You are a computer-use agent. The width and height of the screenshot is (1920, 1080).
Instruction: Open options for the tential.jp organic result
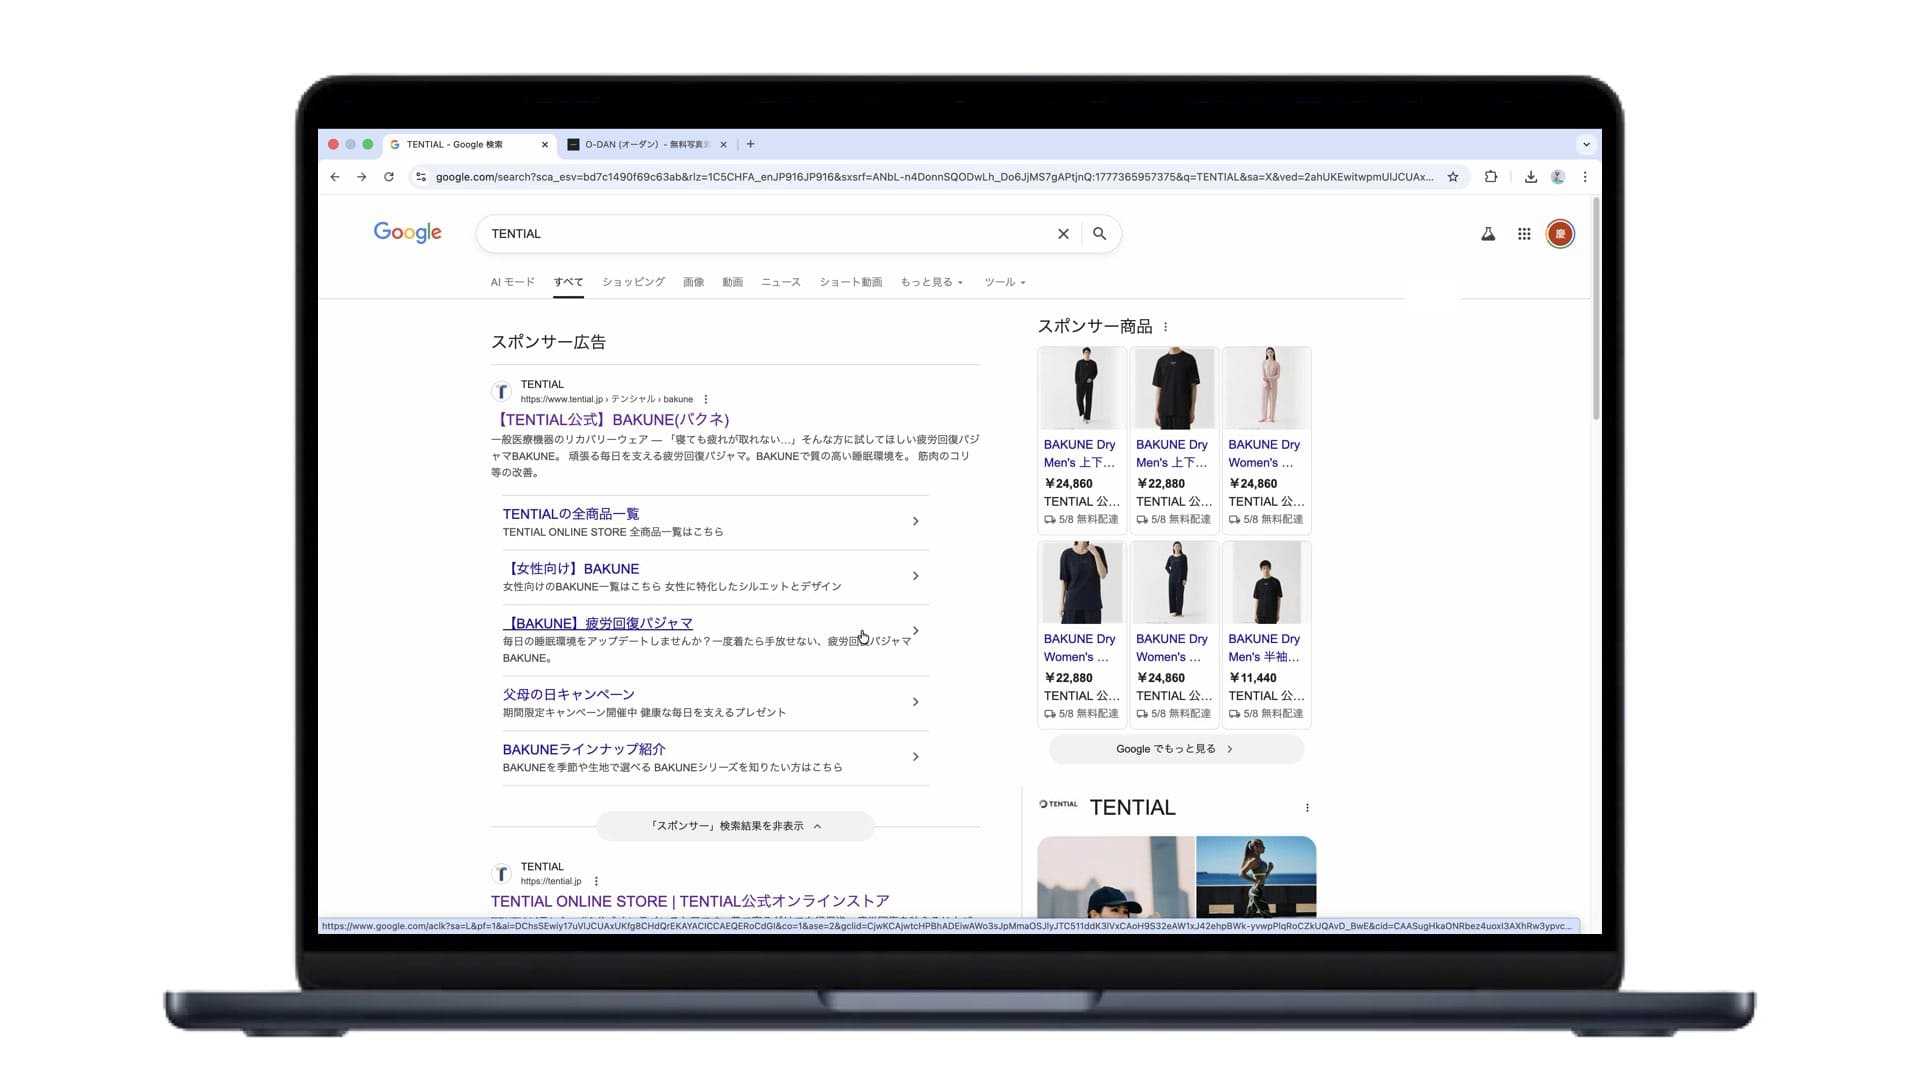click(x=596, y=881)
